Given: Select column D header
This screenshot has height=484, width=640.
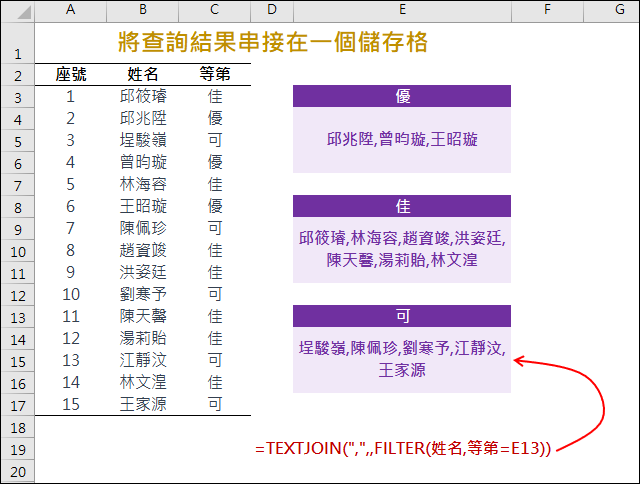Looking at the screenshot, I should coord(272,11).
